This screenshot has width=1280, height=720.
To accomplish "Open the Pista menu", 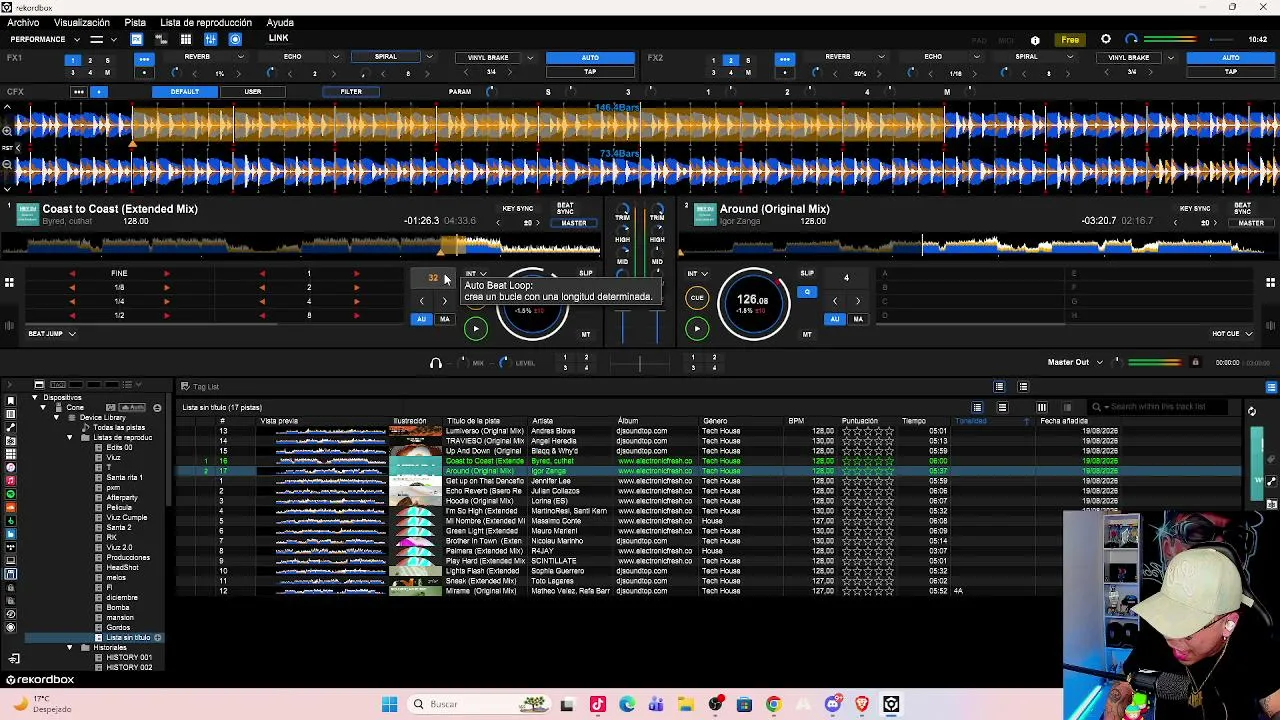I will click(x=135, y=22).
